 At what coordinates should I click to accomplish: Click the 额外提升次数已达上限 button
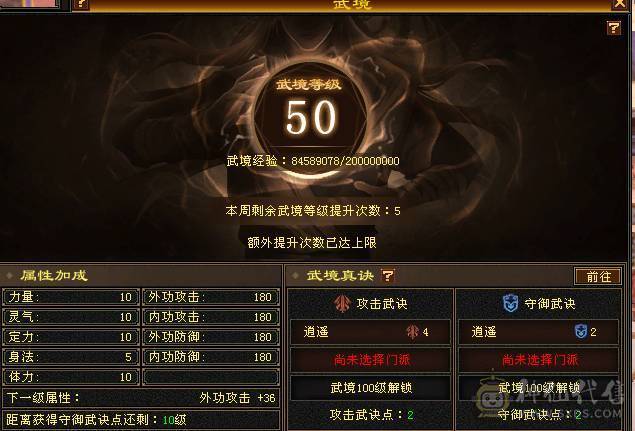(x=312, y=243)
